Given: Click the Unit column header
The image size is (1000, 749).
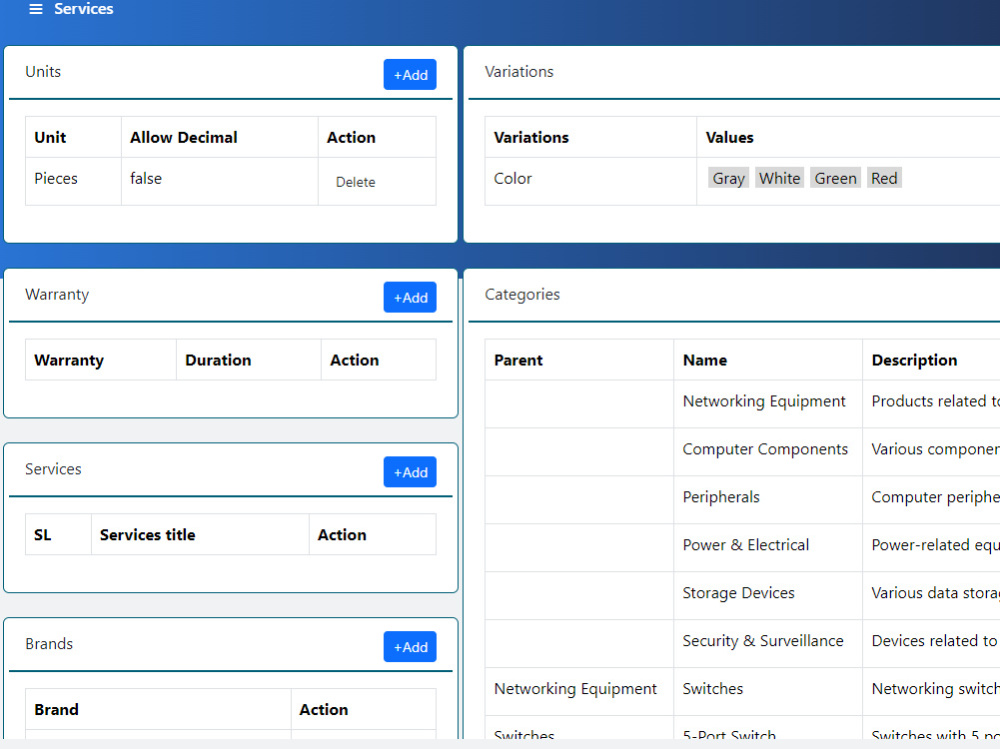Looking at the screenshot, I should [73, 137].
